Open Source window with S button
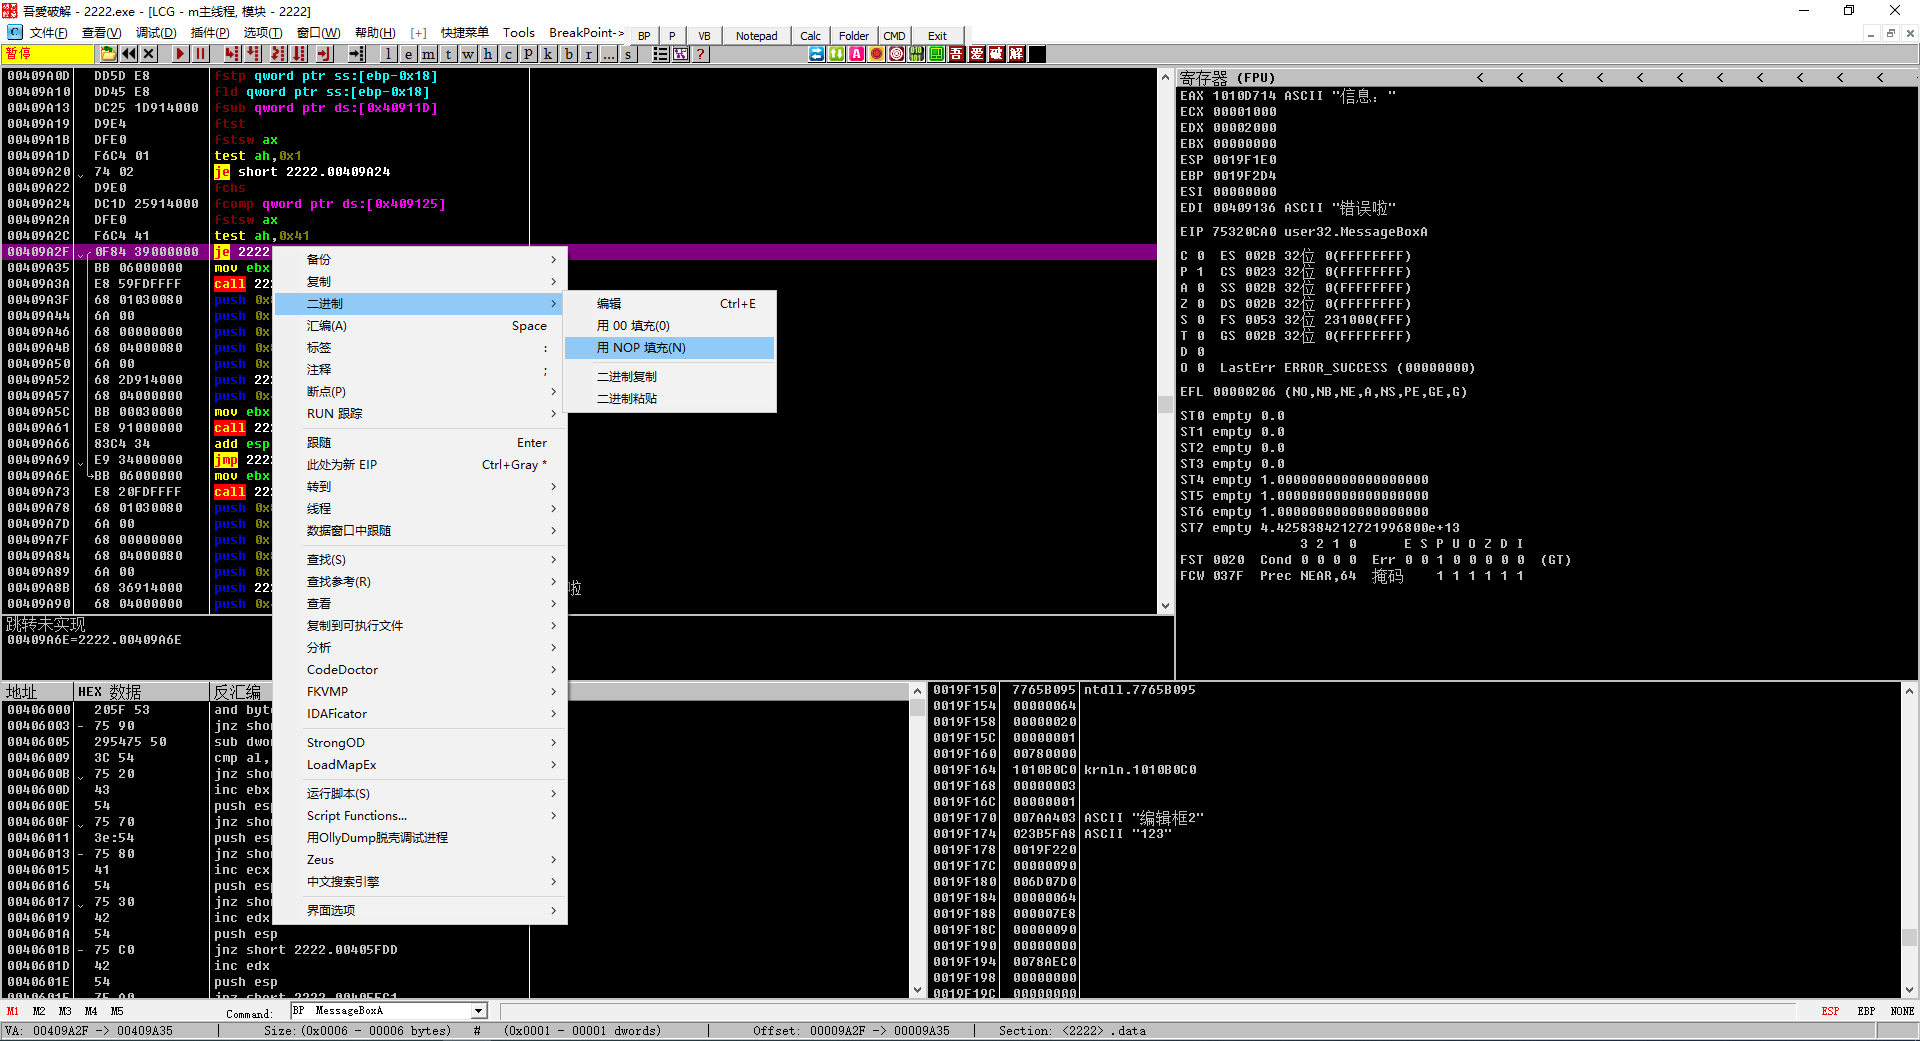Image resolution: width=1920 pixels, height=1041 pixels. pyautogui.click(x=628, y=54)
